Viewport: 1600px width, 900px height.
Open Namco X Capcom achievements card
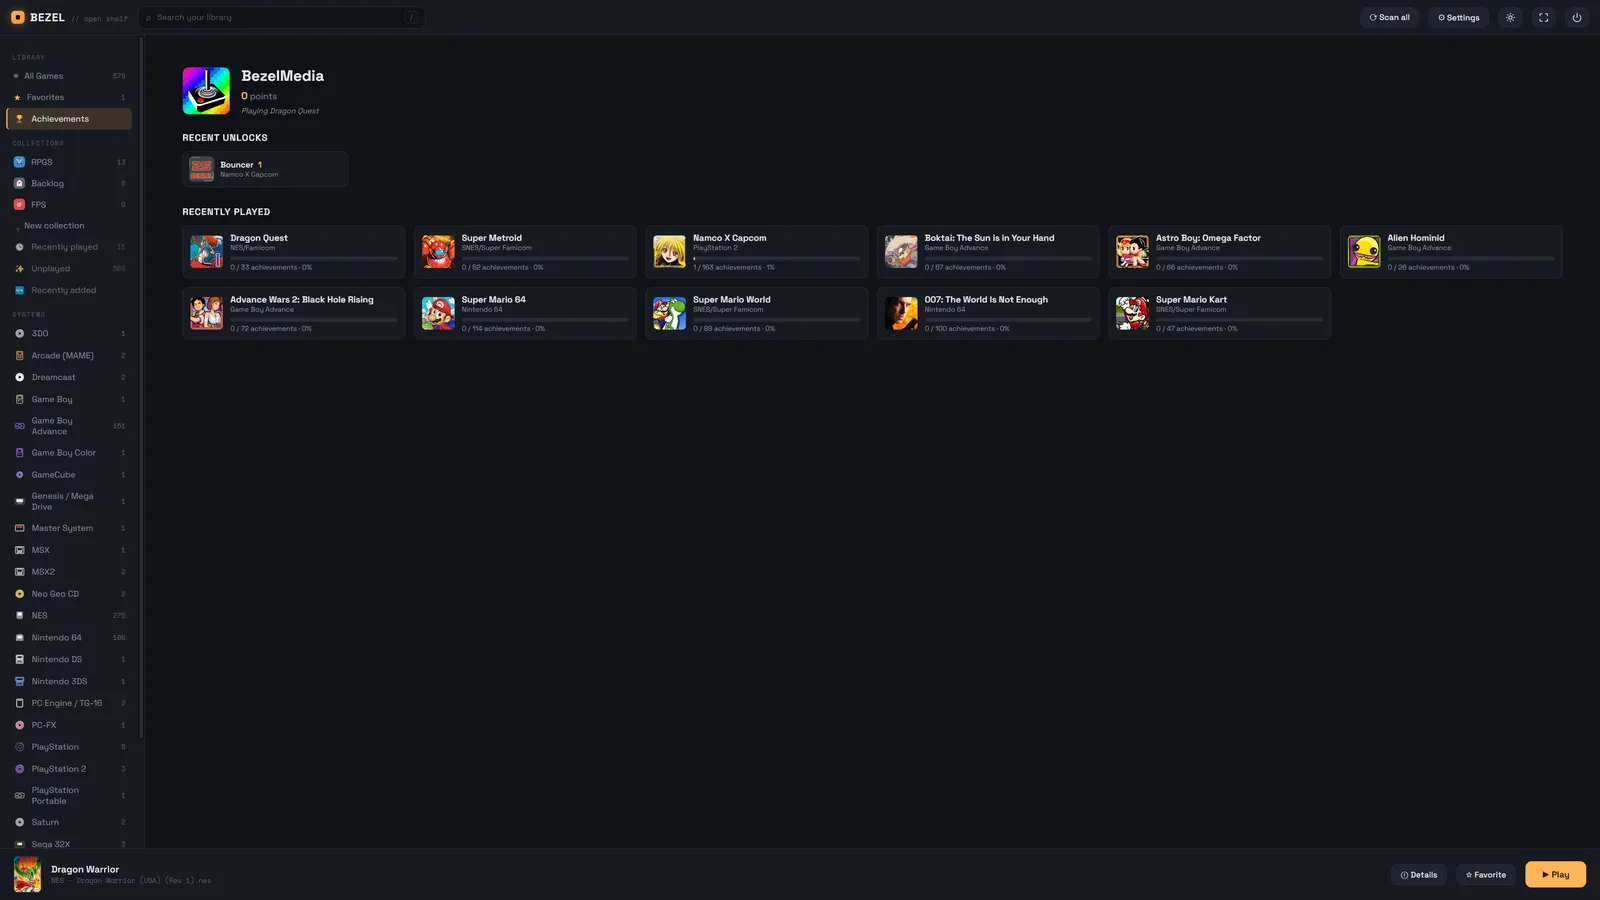point(757,252)
